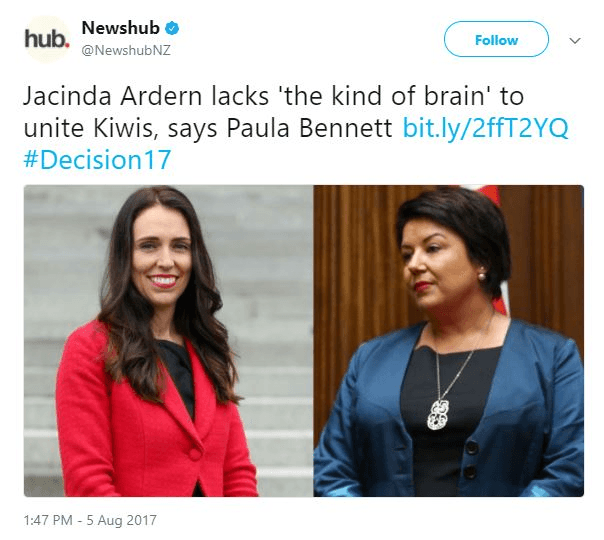Image resolution: width=604 pixels, height=540 pixels.
Task: View the photo of woman in blue jacket
Action: point(449,341)
